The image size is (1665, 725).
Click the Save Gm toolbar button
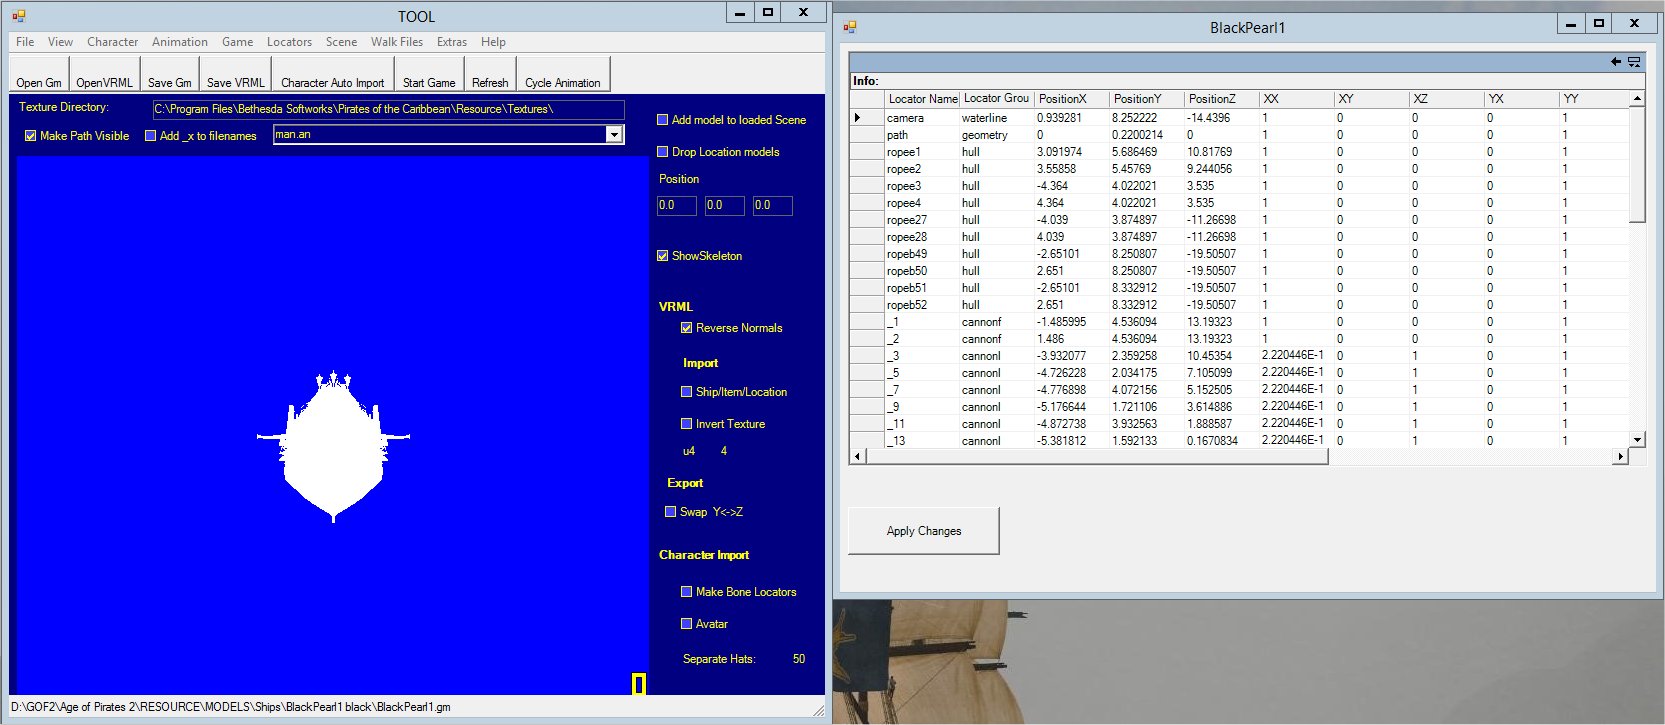click(x=169, y=76)
